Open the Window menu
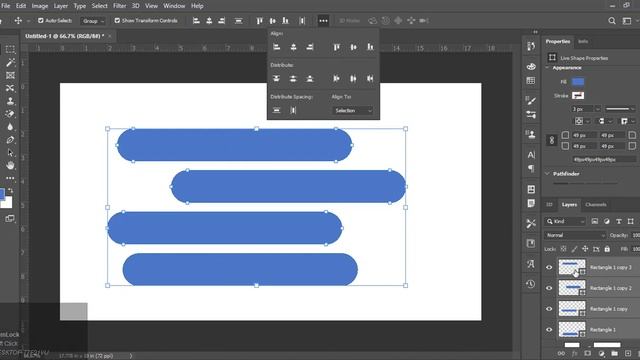This screenshot has height=360, width=640. tap(174, 6)
